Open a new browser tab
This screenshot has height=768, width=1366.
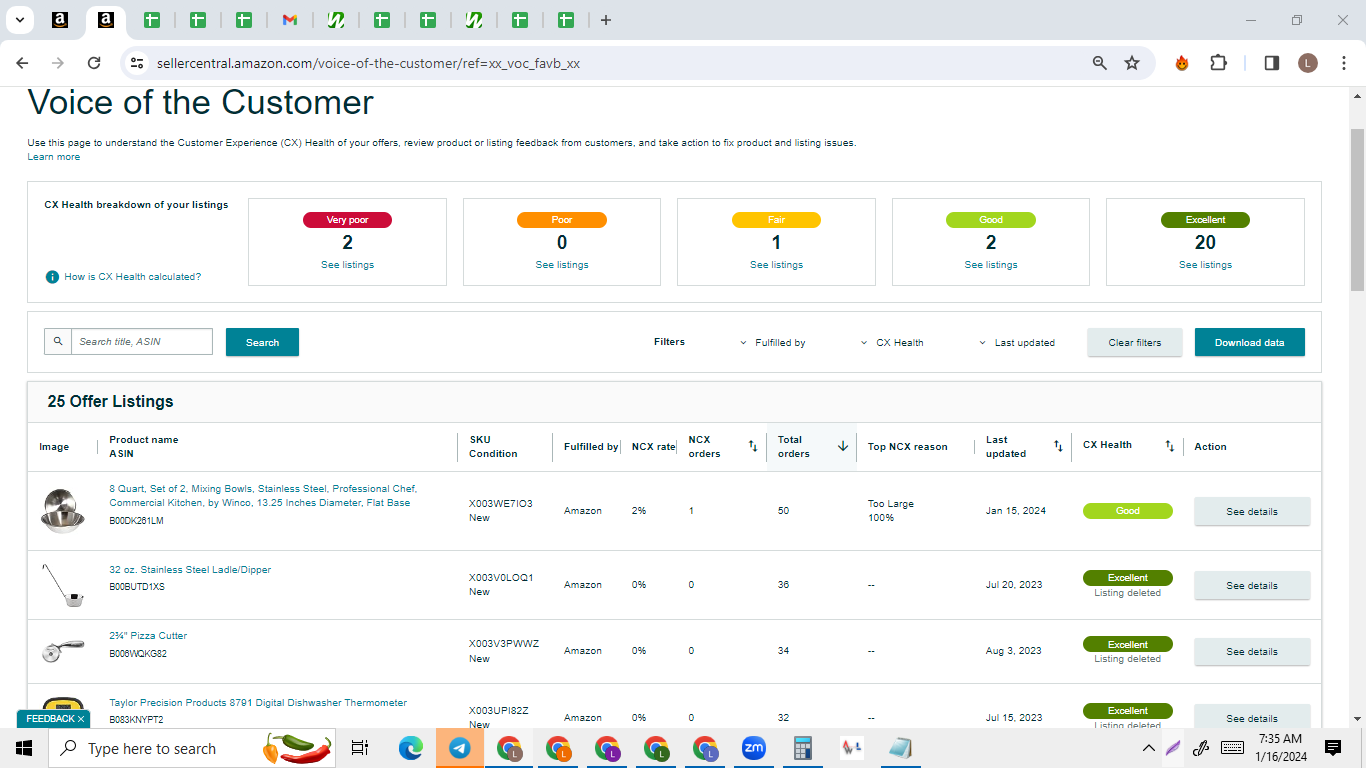tap(606, 20)
